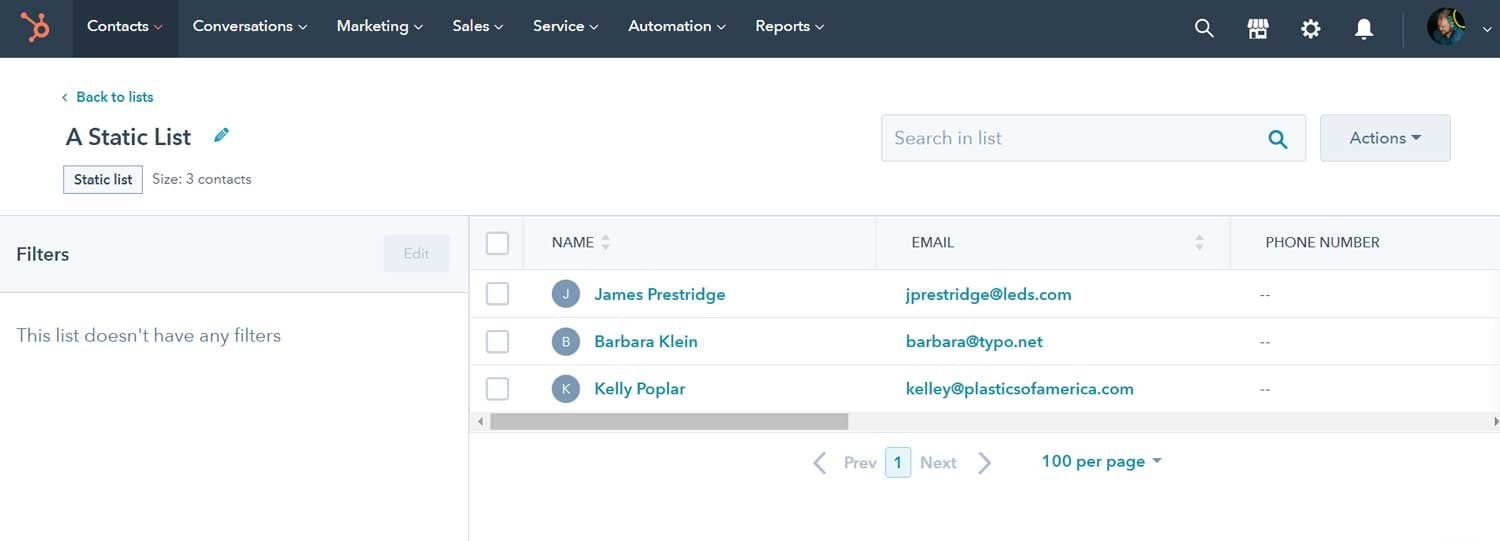Click the EMAIL column header label
The height and width of the screenshot is (541, 1500).
click(x=933, y=242)
